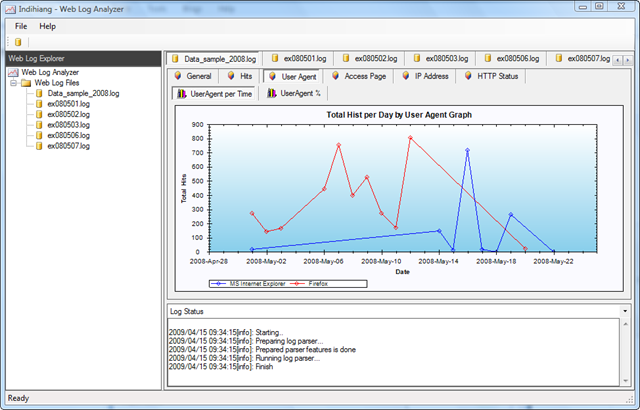The width and height of the screenshot is (640, 410).
Task: Click the database icon in toolbar
Action: point(18,42)
